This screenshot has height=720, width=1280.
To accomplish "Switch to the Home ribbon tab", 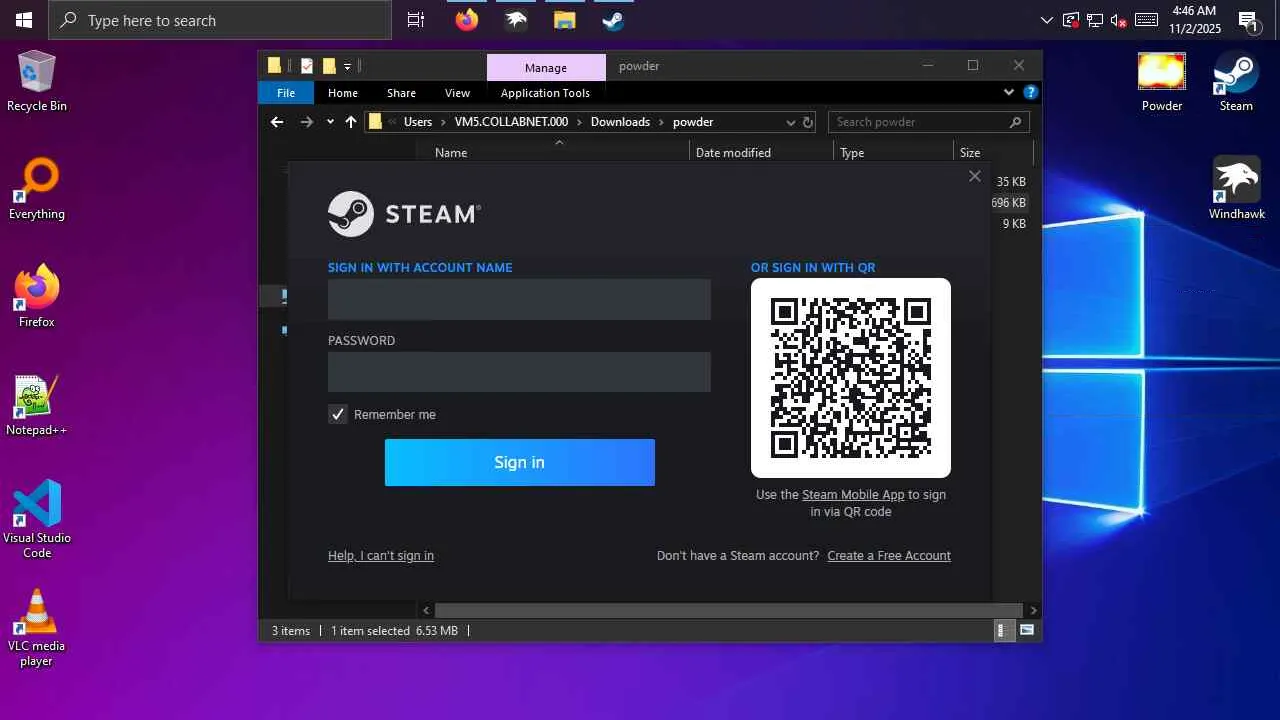I will tap(343, 93).
